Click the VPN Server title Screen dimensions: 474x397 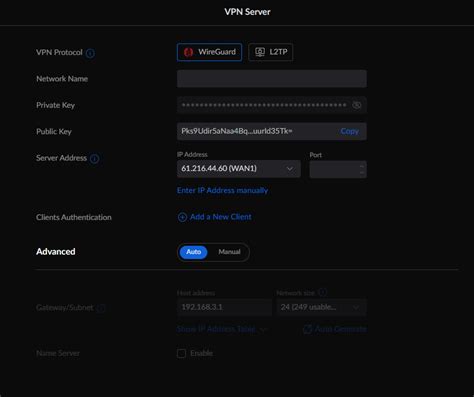[247, 12]
